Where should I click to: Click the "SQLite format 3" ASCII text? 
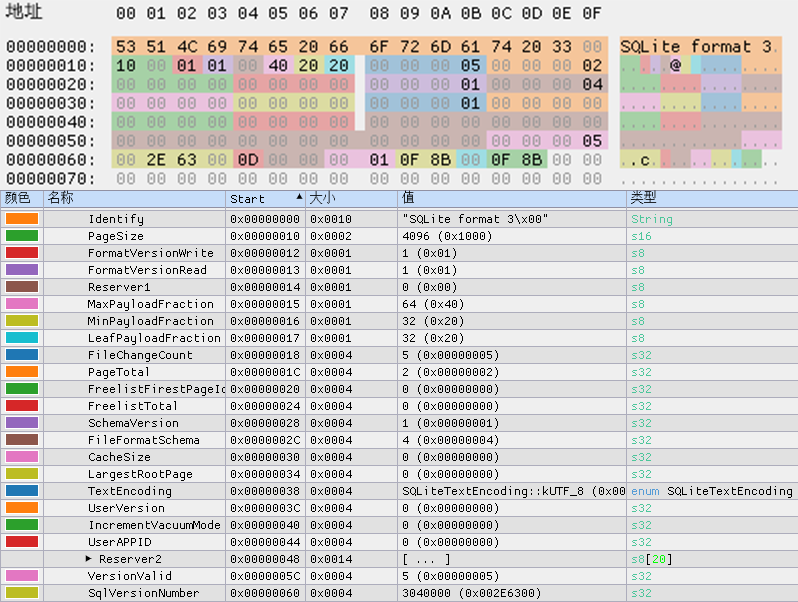[697, 46]
